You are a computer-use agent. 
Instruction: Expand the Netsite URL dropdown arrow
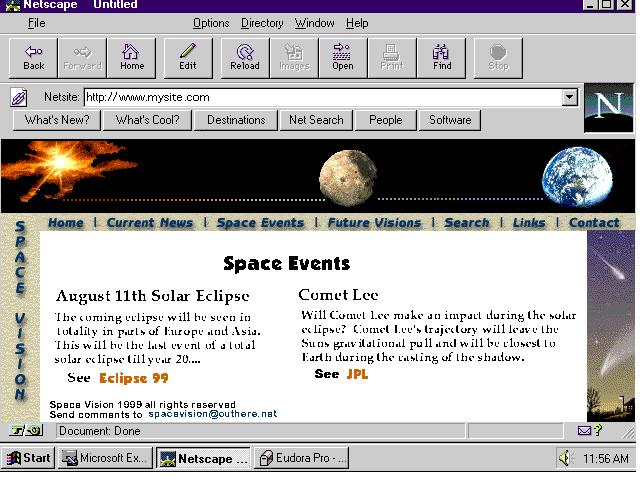570,97
